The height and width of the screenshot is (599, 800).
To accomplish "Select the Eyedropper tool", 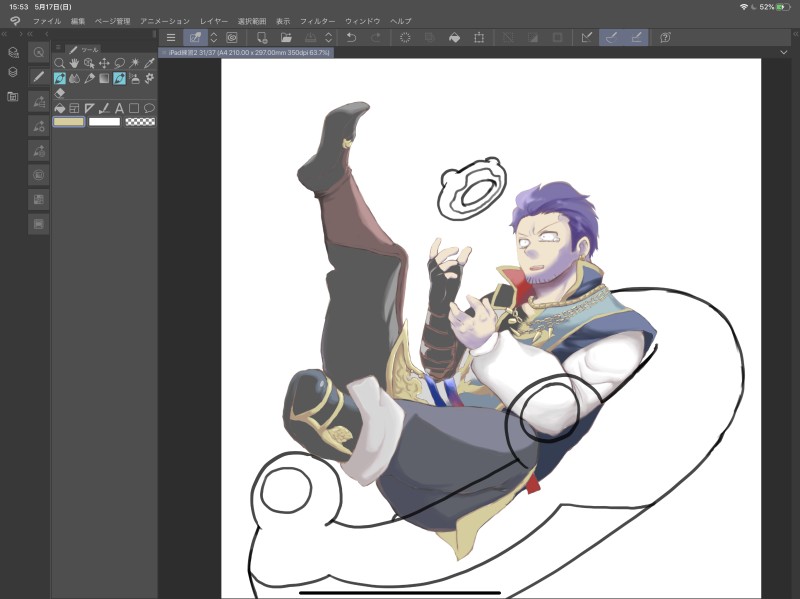I will point(149,63).
